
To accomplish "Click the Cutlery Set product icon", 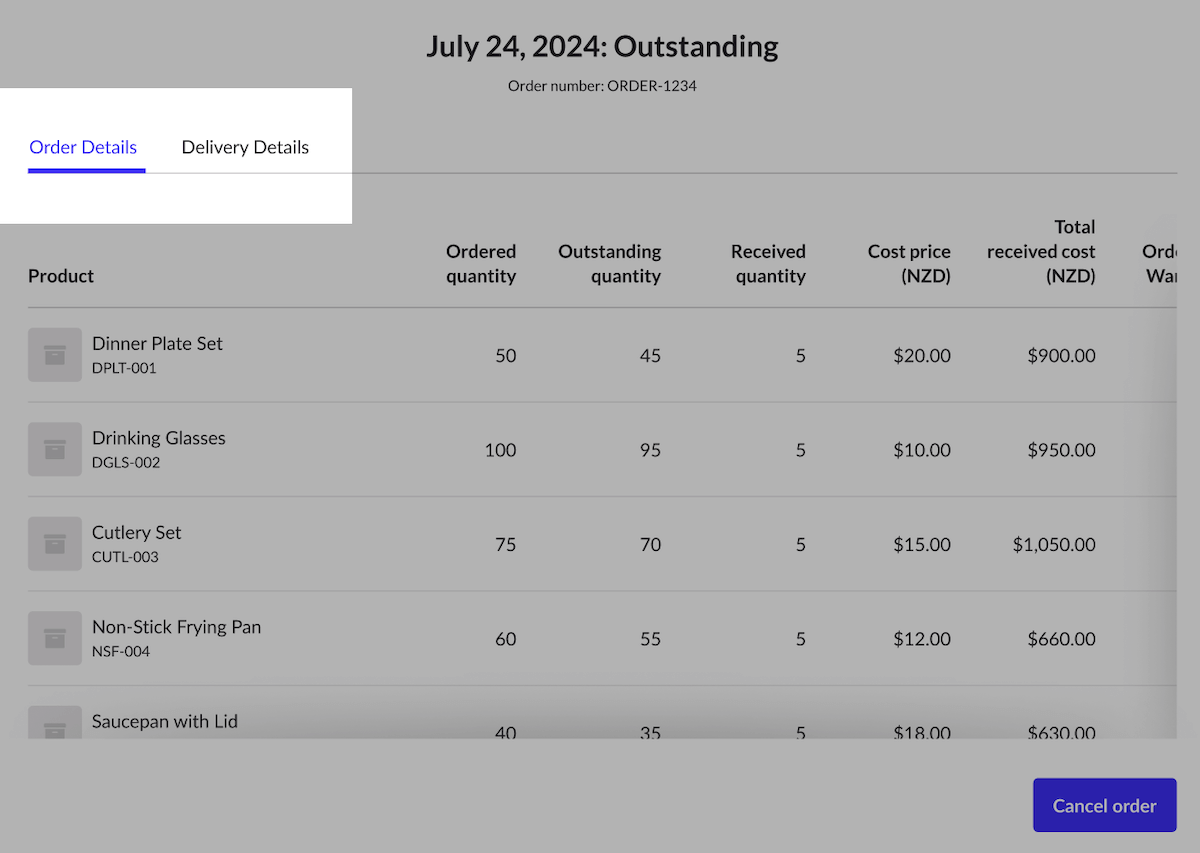I will [55, 544].
